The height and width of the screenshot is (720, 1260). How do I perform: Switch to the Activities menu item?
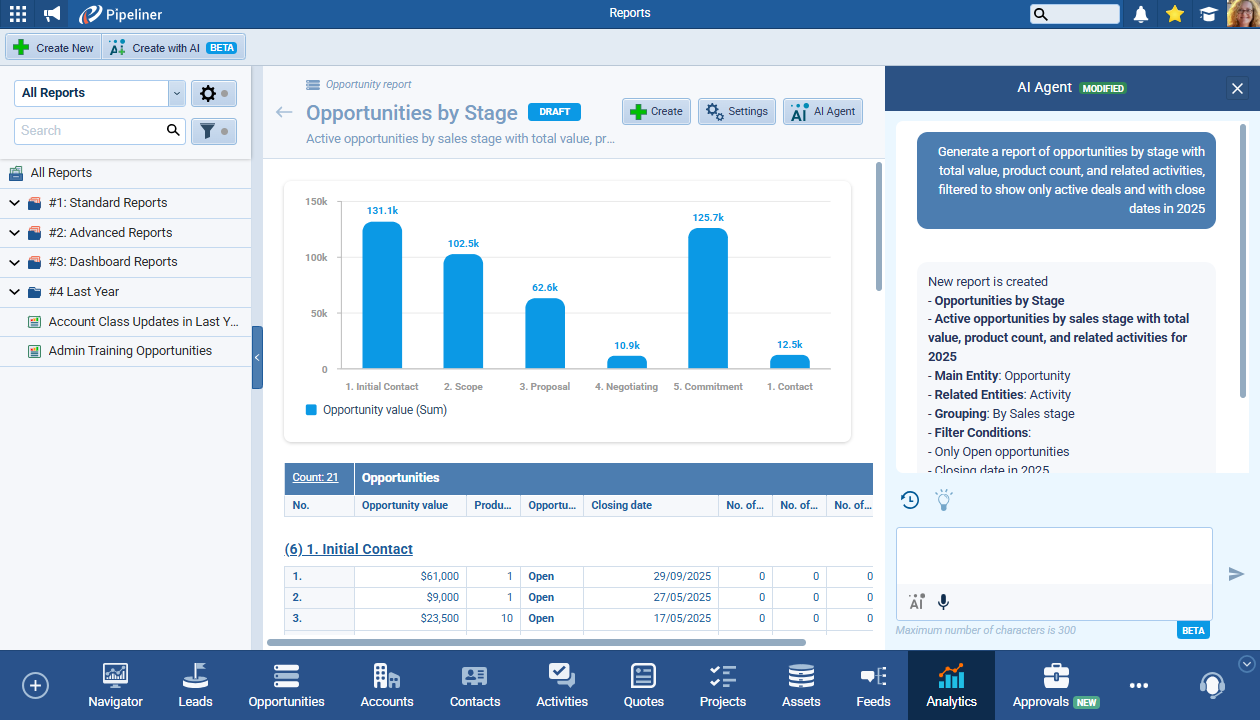tap(562, 686)
